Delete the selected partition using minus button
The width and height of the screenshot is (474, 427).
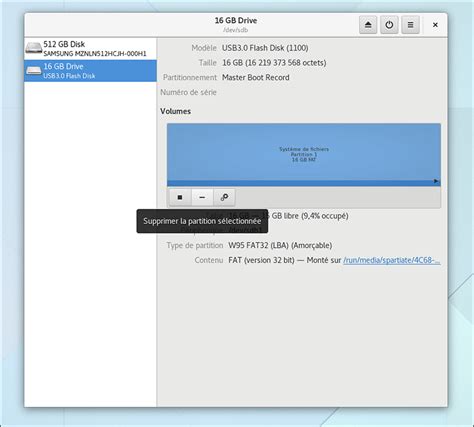coord(202,197)
